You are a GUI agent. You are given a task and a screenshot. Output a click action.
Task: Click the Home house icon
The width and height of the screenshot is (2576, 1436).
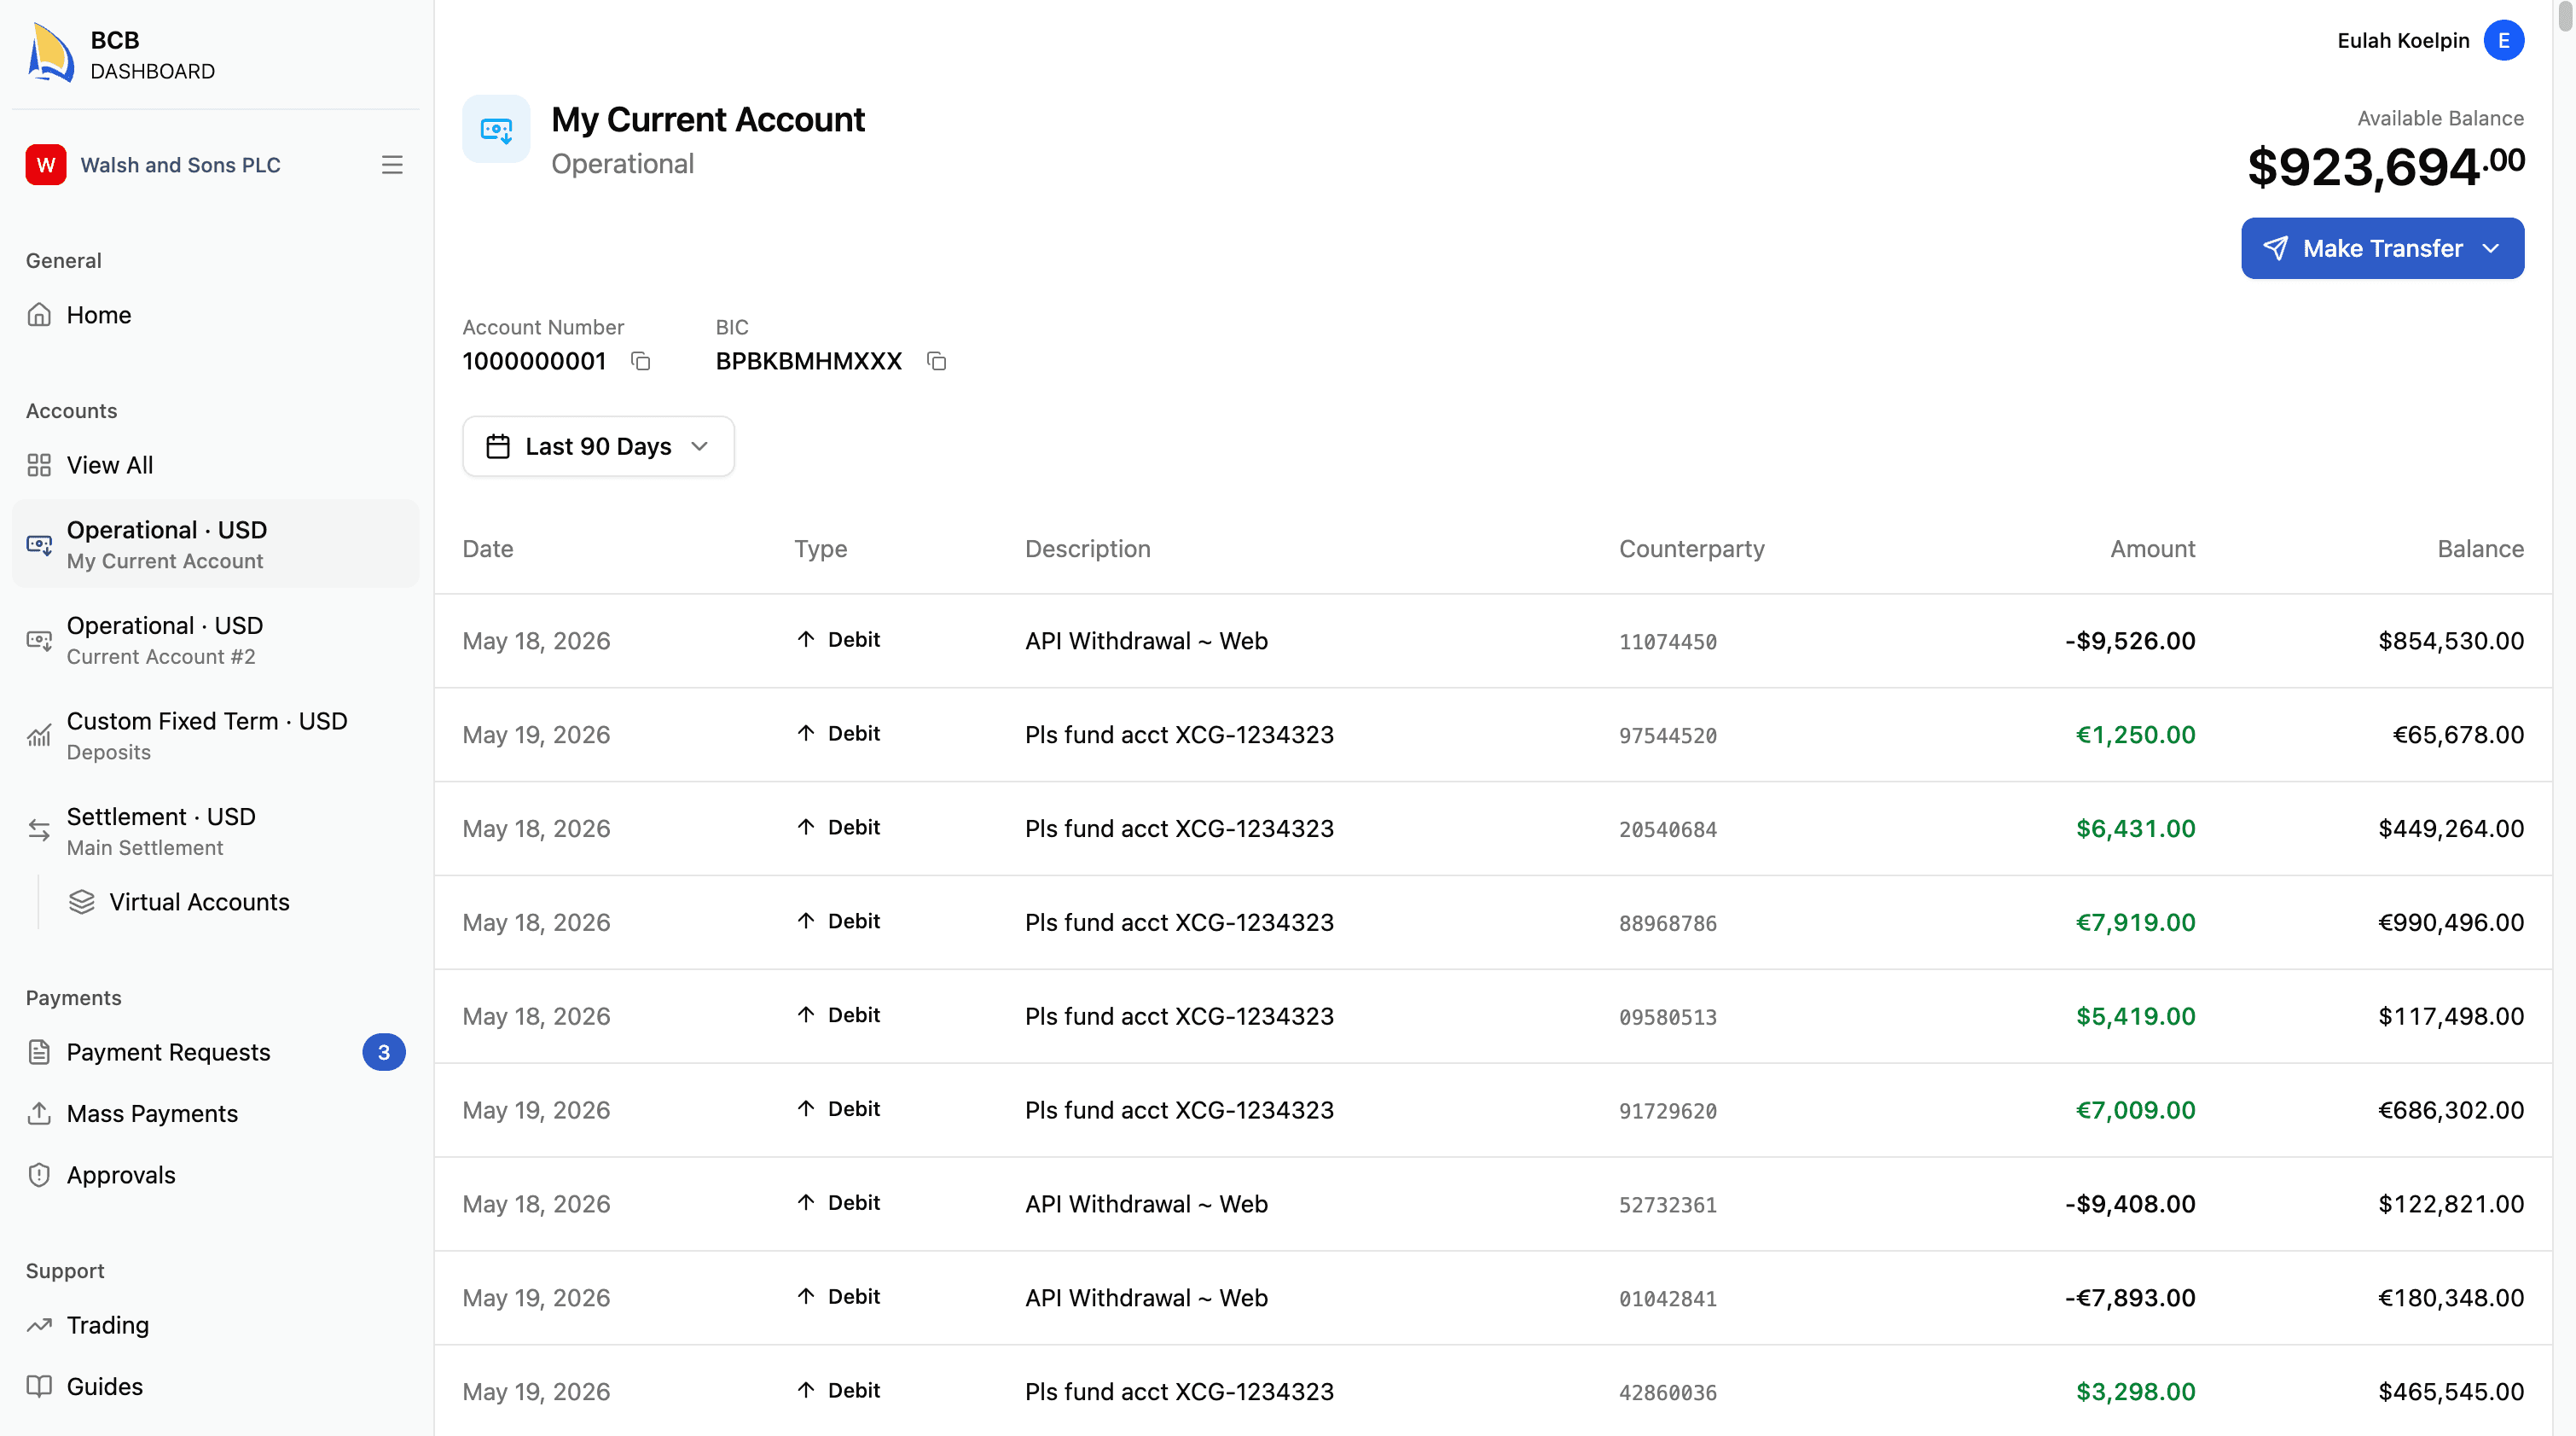[39, 315]
